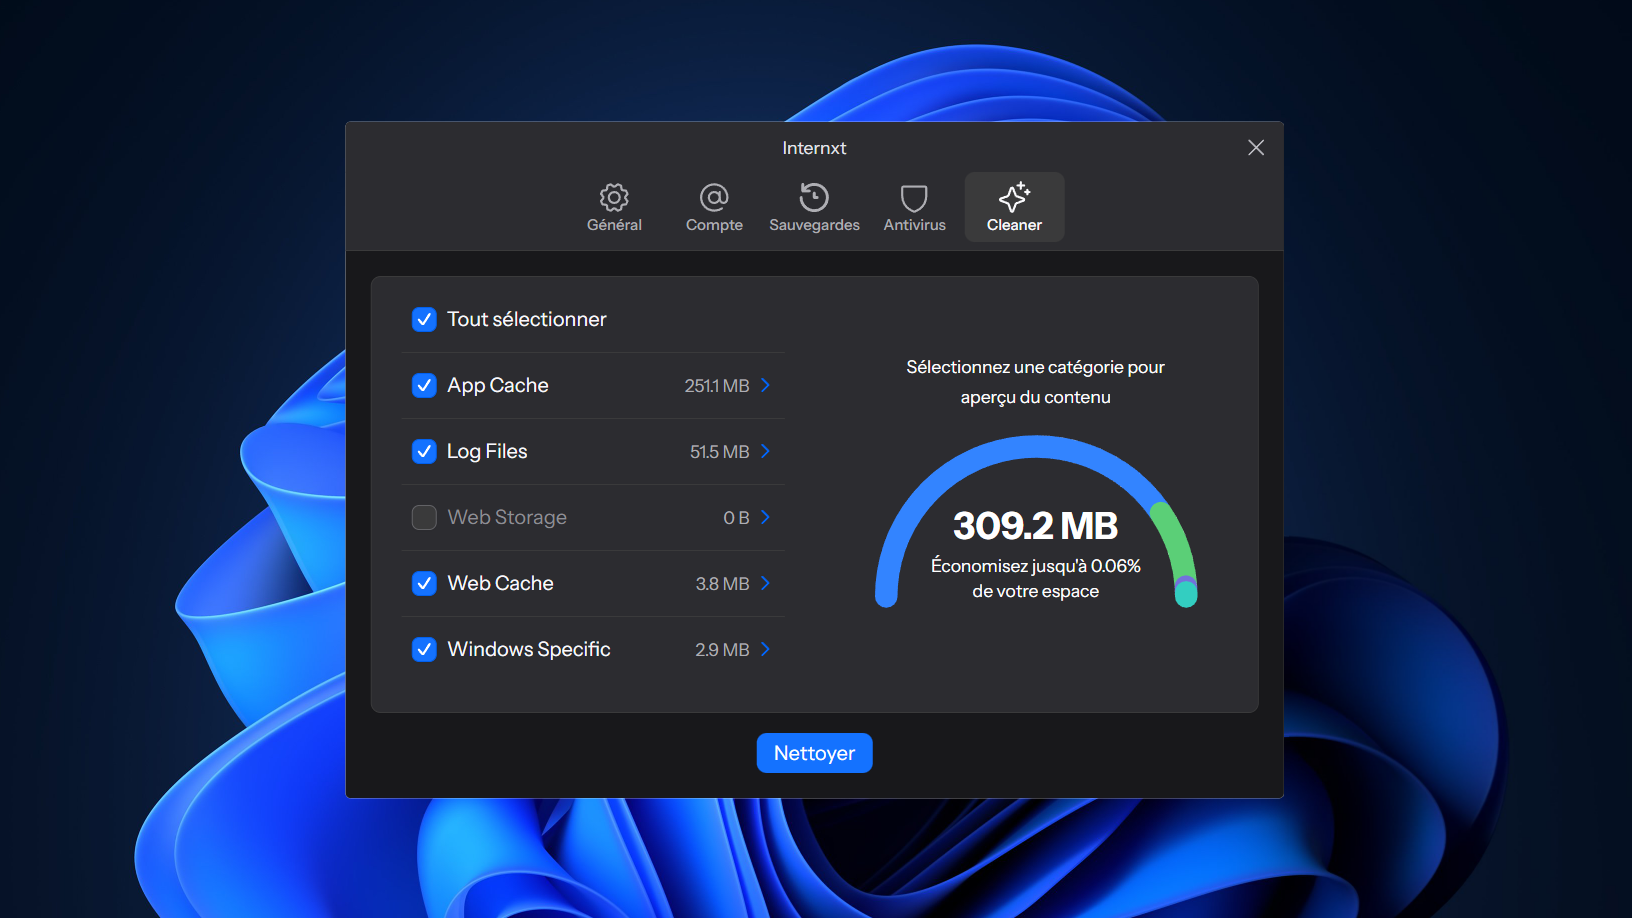The width and height of the screenshot is (1632, 918).
Task: Expand Log Files details chevron
Action: tap(765, 451)
